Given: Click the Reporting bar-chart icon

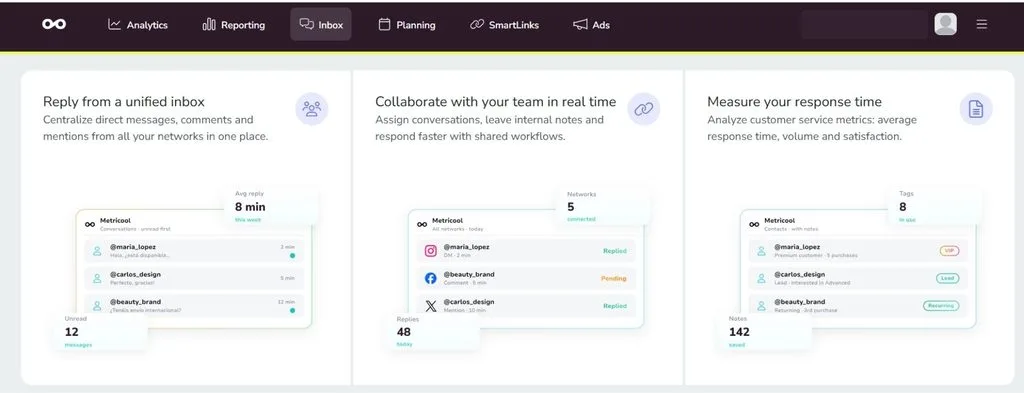Looking at the screenshot, I should (209, 24).
